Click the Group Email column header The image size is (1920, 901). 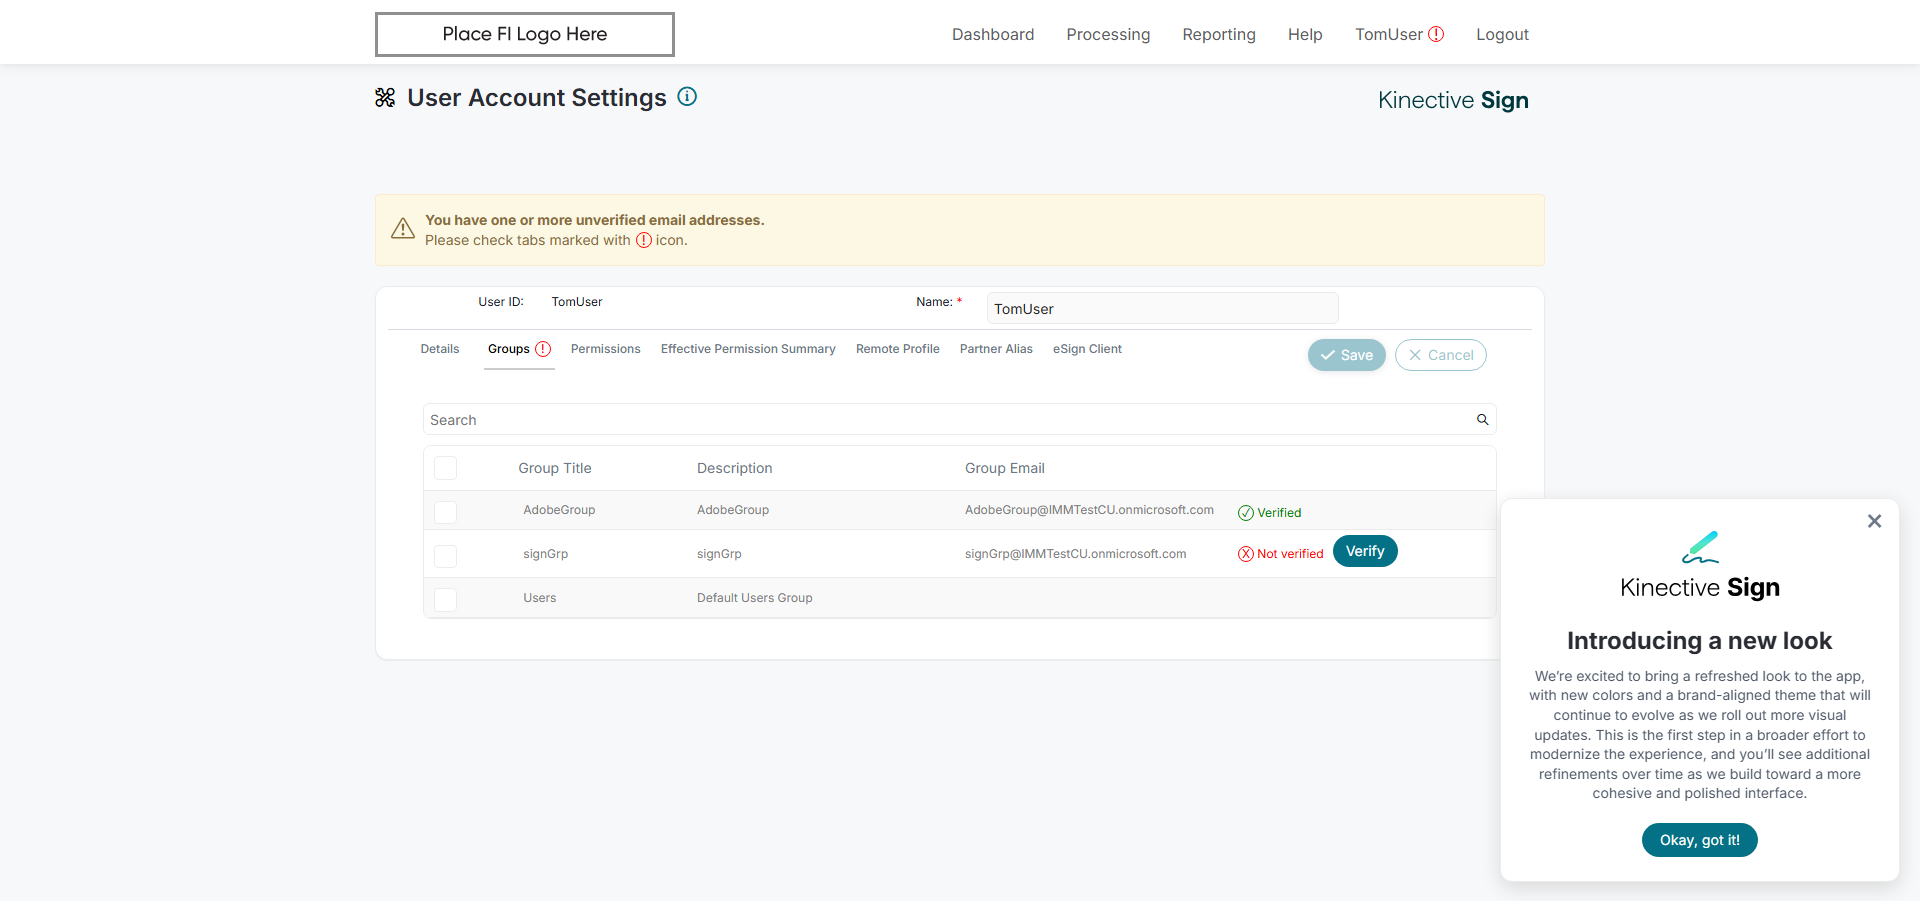click(1005, 468)
